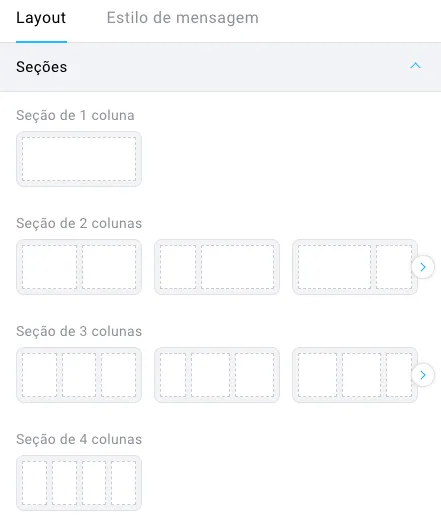Select three equal columns section layout

click(79, 375)
